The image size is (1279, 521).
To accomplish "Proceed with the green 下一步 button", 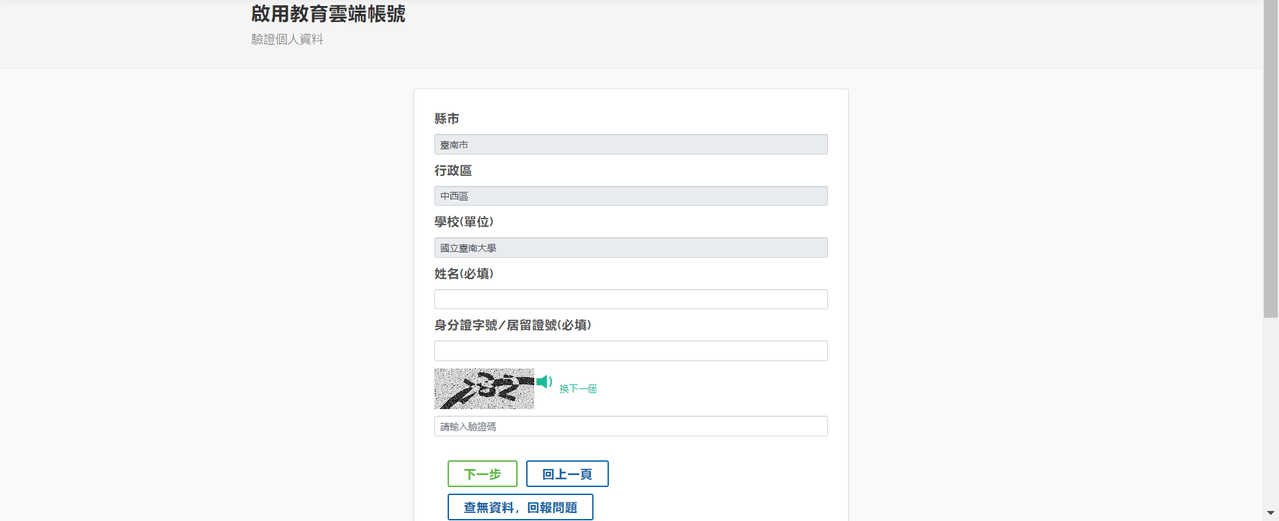I will pyautogui.click(x=482, y=474).
